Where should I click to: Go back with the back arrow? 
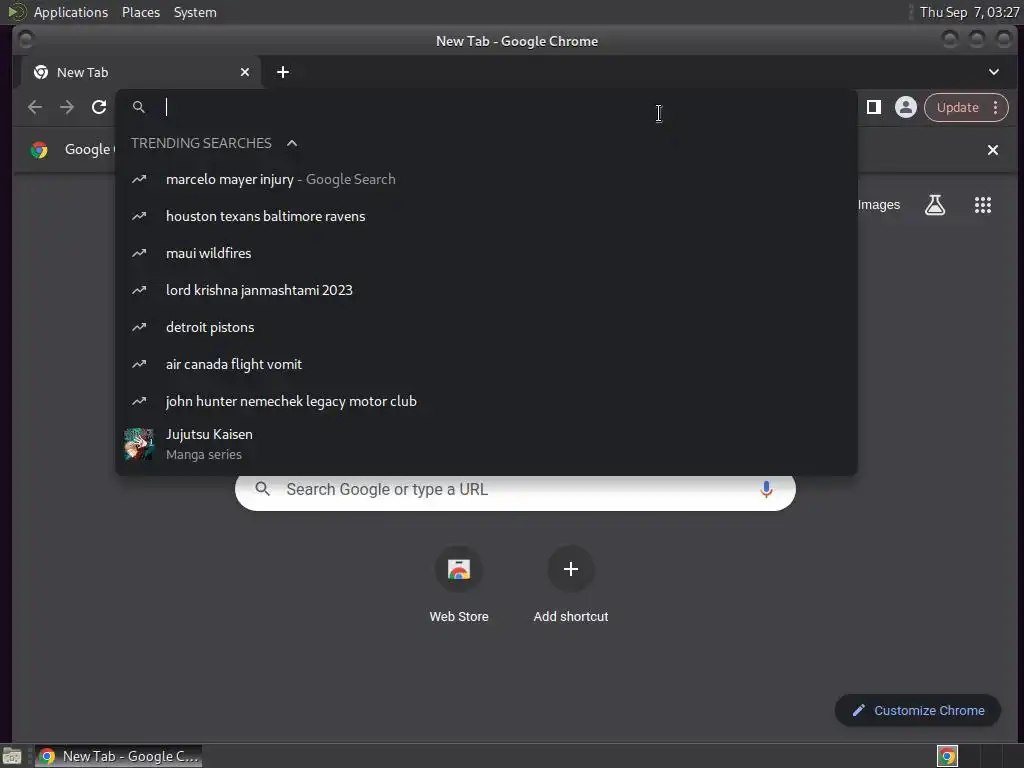coord(35,107)
